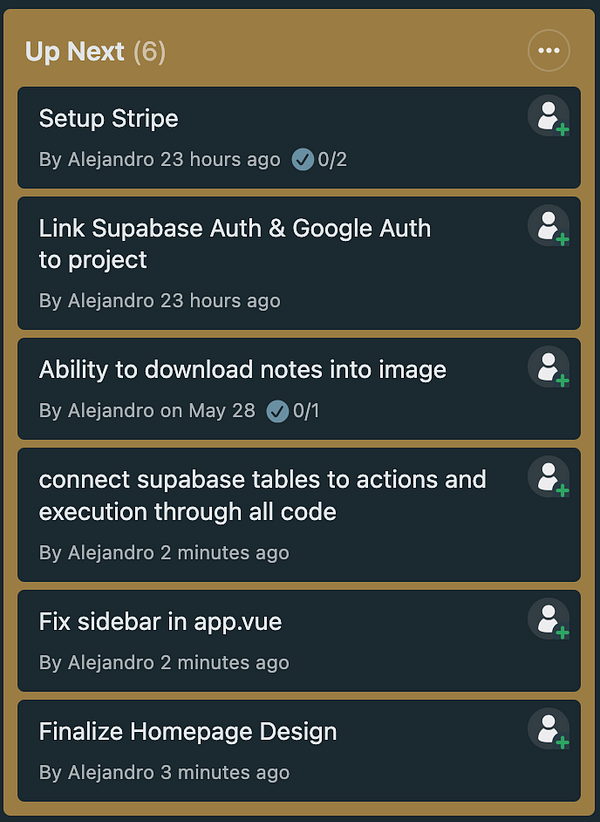
Task: Expand the ellipsis menu in the column header
Action: click(x=548, y=50)
